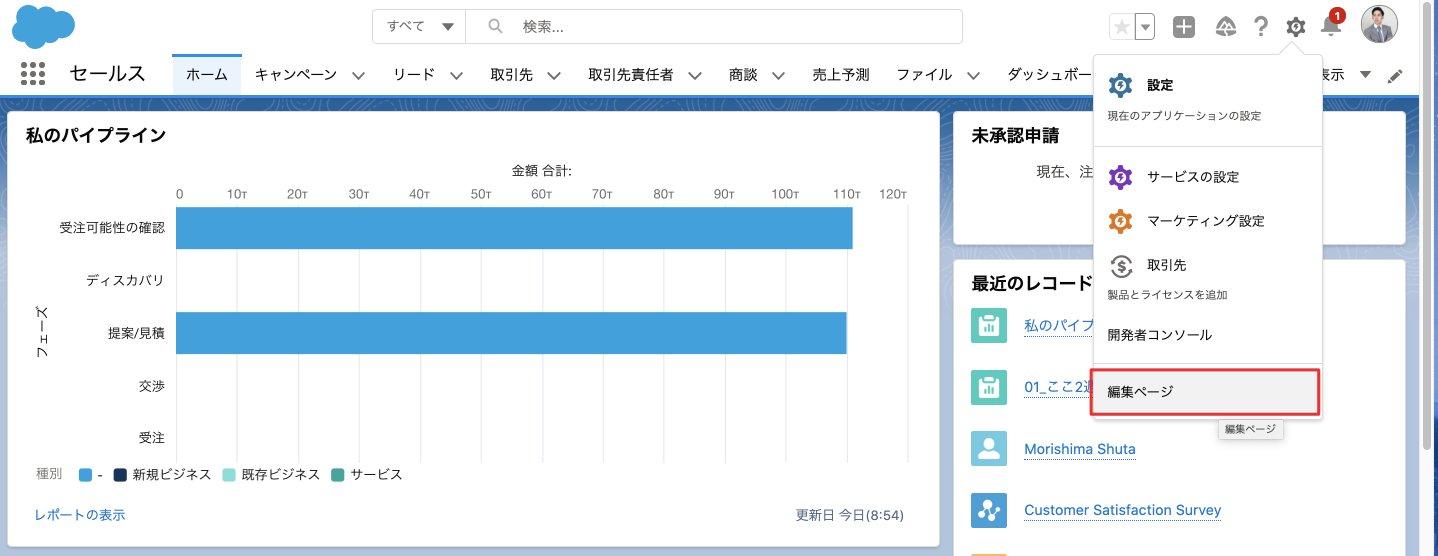This screenshot has height=556, width=1438.
Task: Click the 未承認申請 card heading
Action: tap(1015, 136)
